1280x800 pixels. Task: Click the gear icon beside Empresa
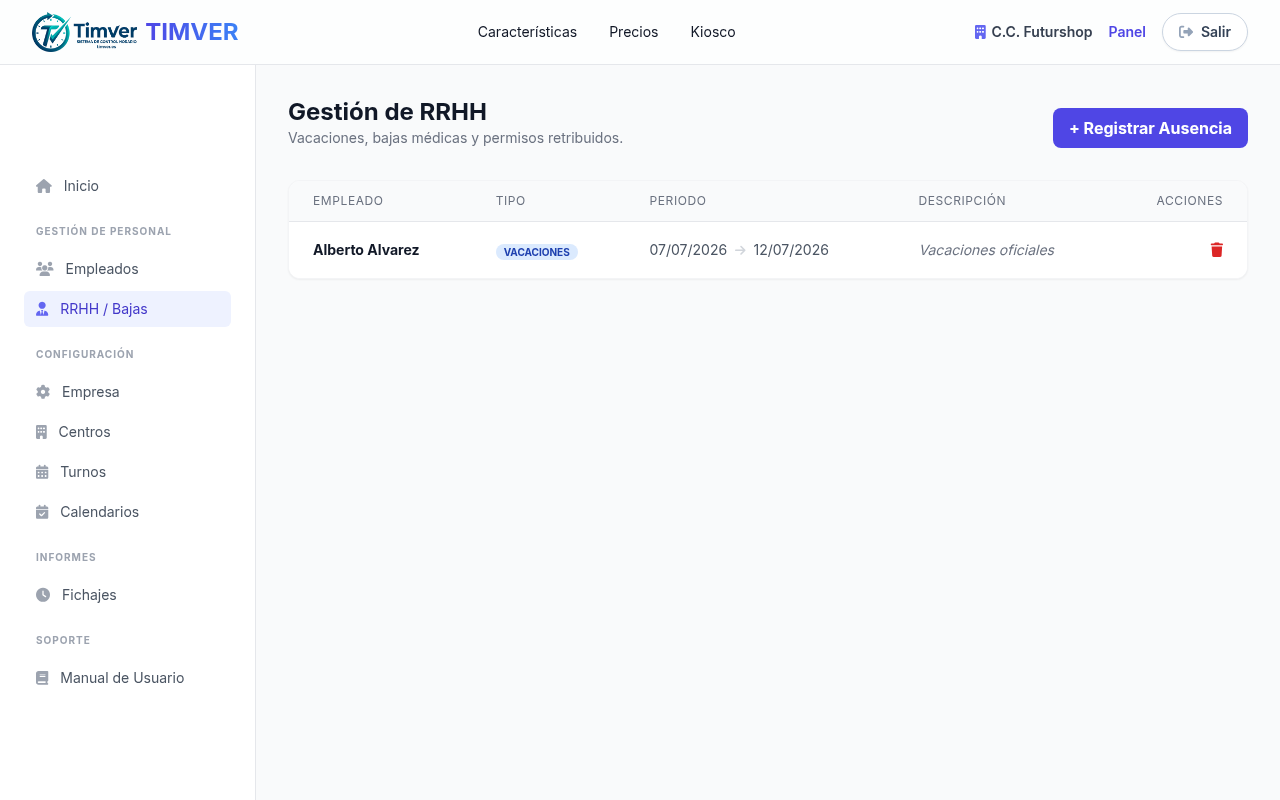coord(43,392)
